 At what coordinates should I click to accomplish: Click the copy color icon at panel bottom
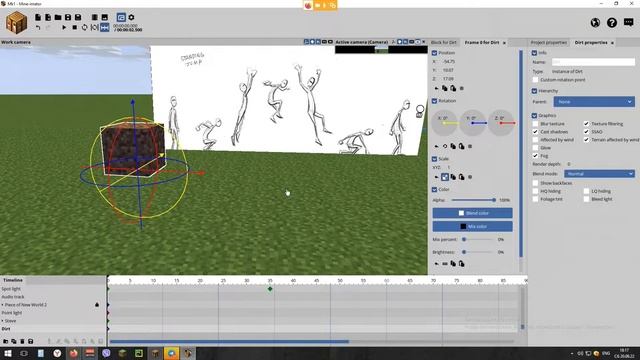coord(453,264)
